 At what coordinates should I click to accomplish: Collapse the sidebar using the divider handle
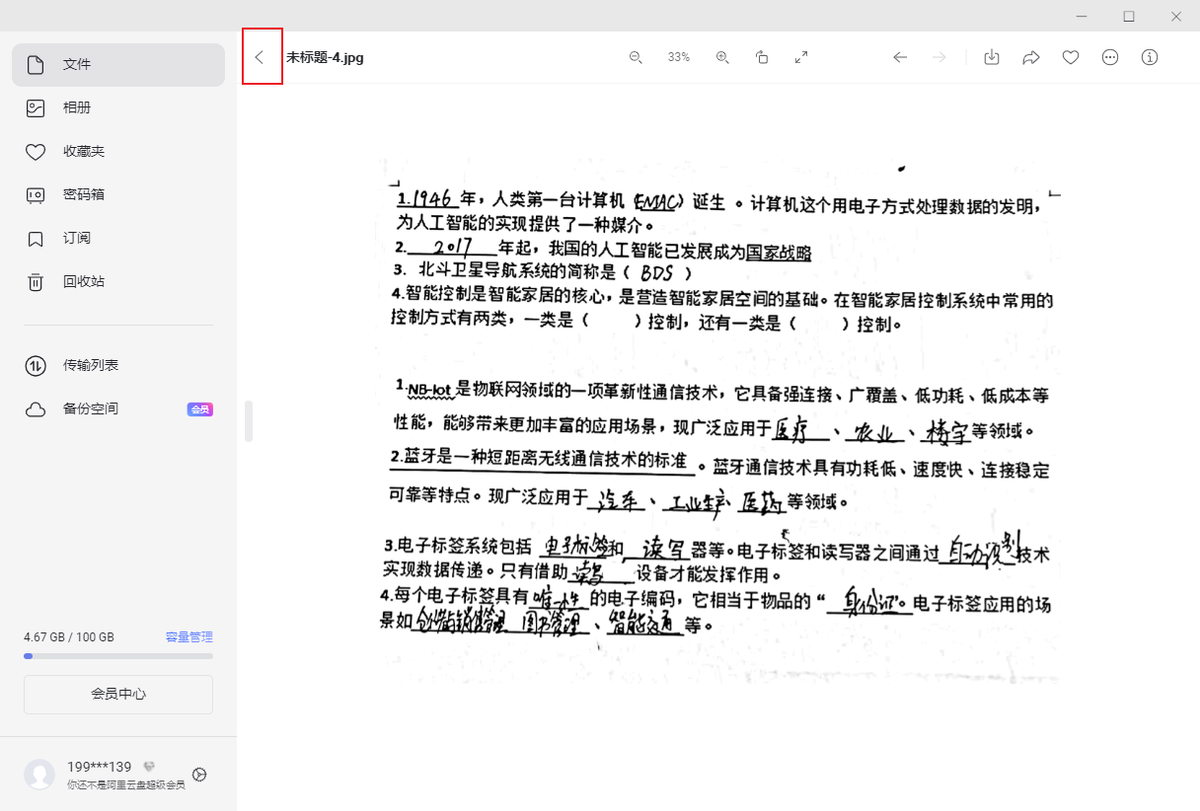point(248,421)
